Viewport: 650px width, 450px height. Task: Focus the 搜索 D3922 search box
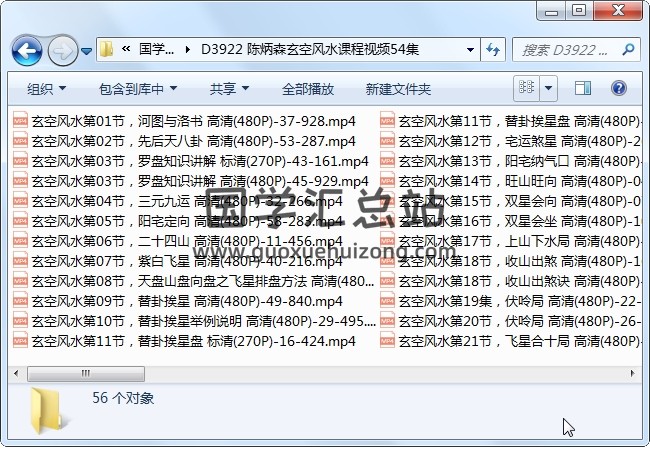click(x=576, y=50)
